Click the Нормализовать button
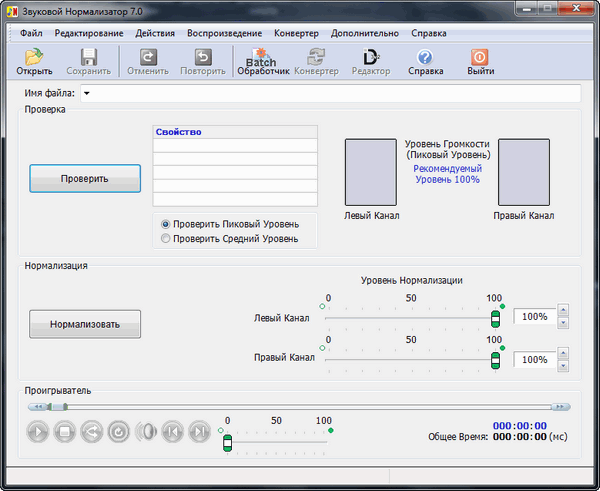Screen dimensions: 600x491 [x=85, y=324]
